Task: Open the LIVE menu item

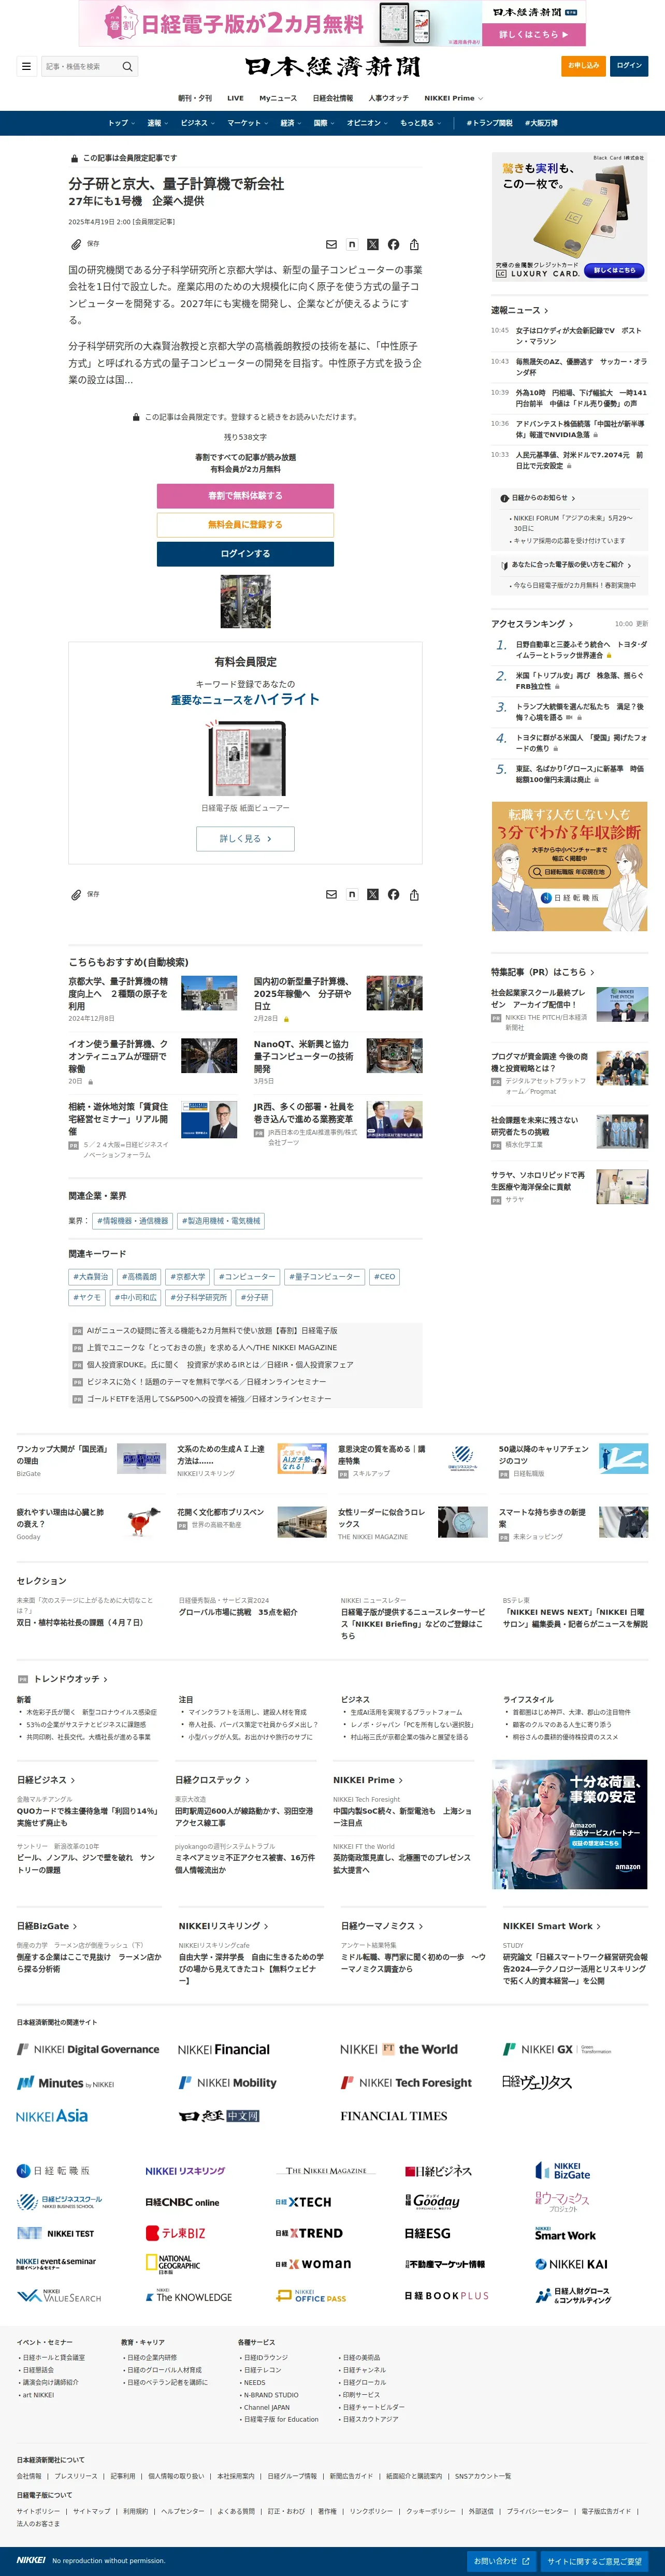Action: 235,98
